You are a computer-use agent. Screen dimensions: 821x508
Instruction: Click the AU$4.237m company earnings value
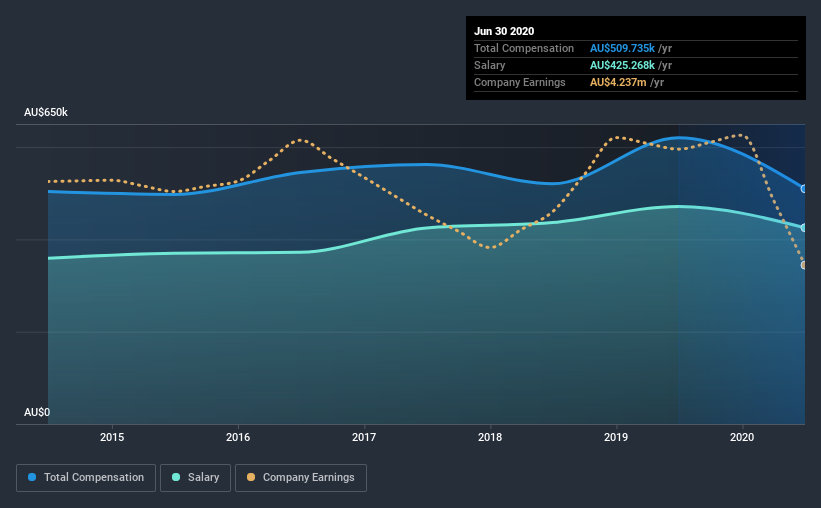click(x=618, y=82)
